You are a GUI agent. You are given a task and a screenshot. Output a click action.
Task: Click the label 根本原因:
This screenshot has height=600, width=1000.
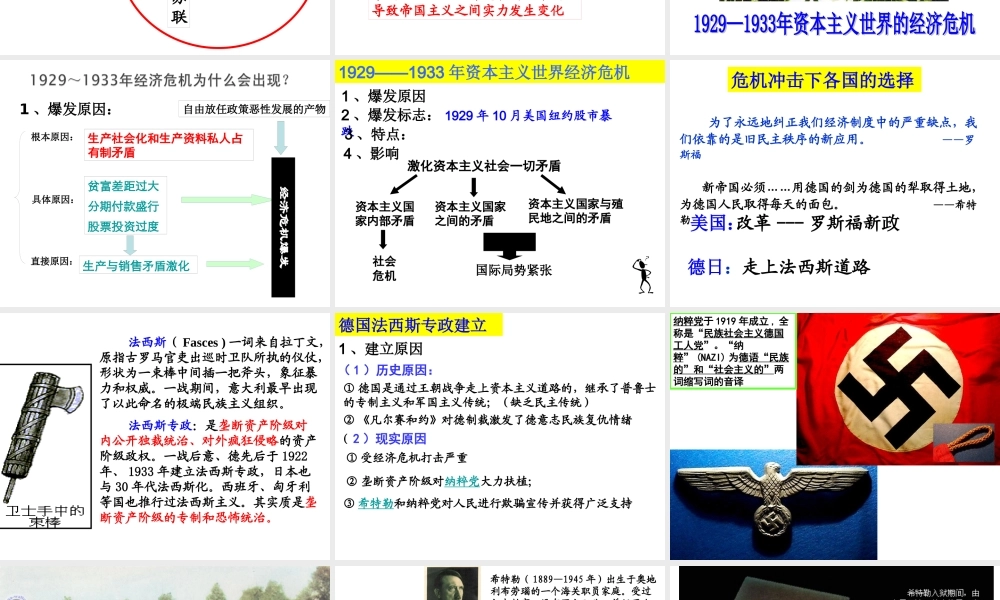click(x=52, y=137)
